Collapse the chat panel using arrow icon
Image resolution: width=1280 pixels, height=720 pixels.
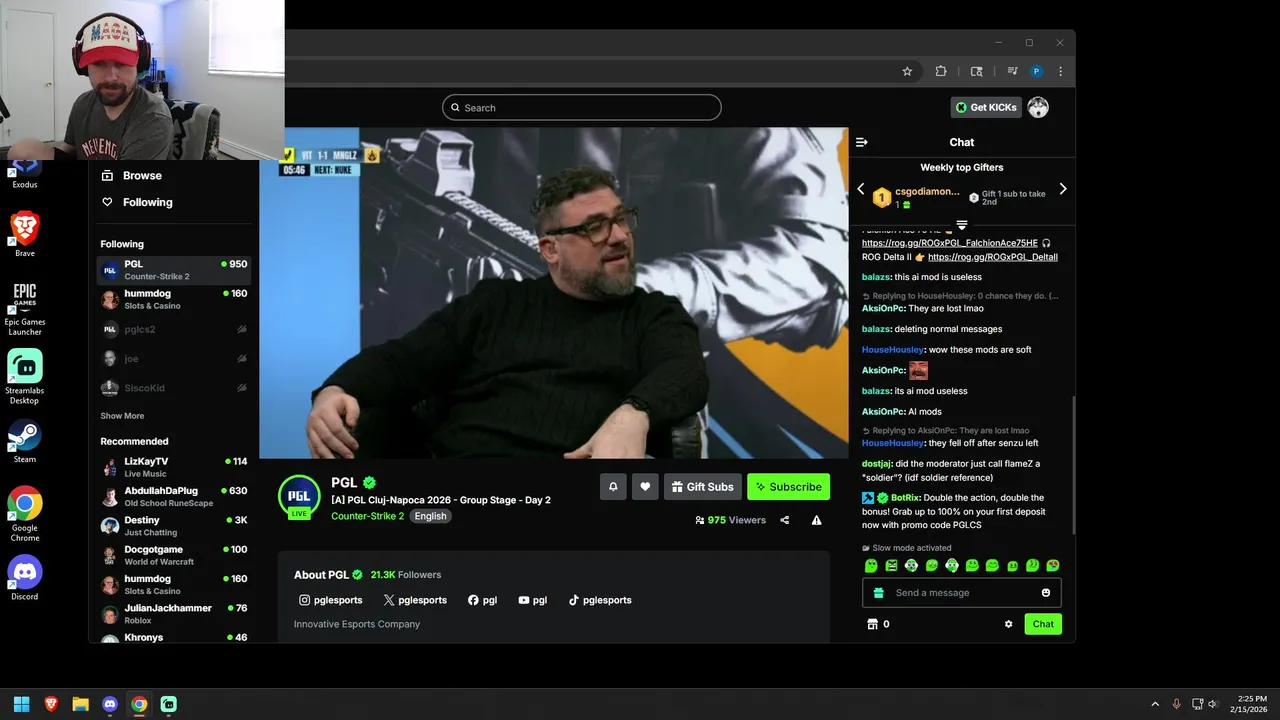pyautogui.click(x=862, y=142)
